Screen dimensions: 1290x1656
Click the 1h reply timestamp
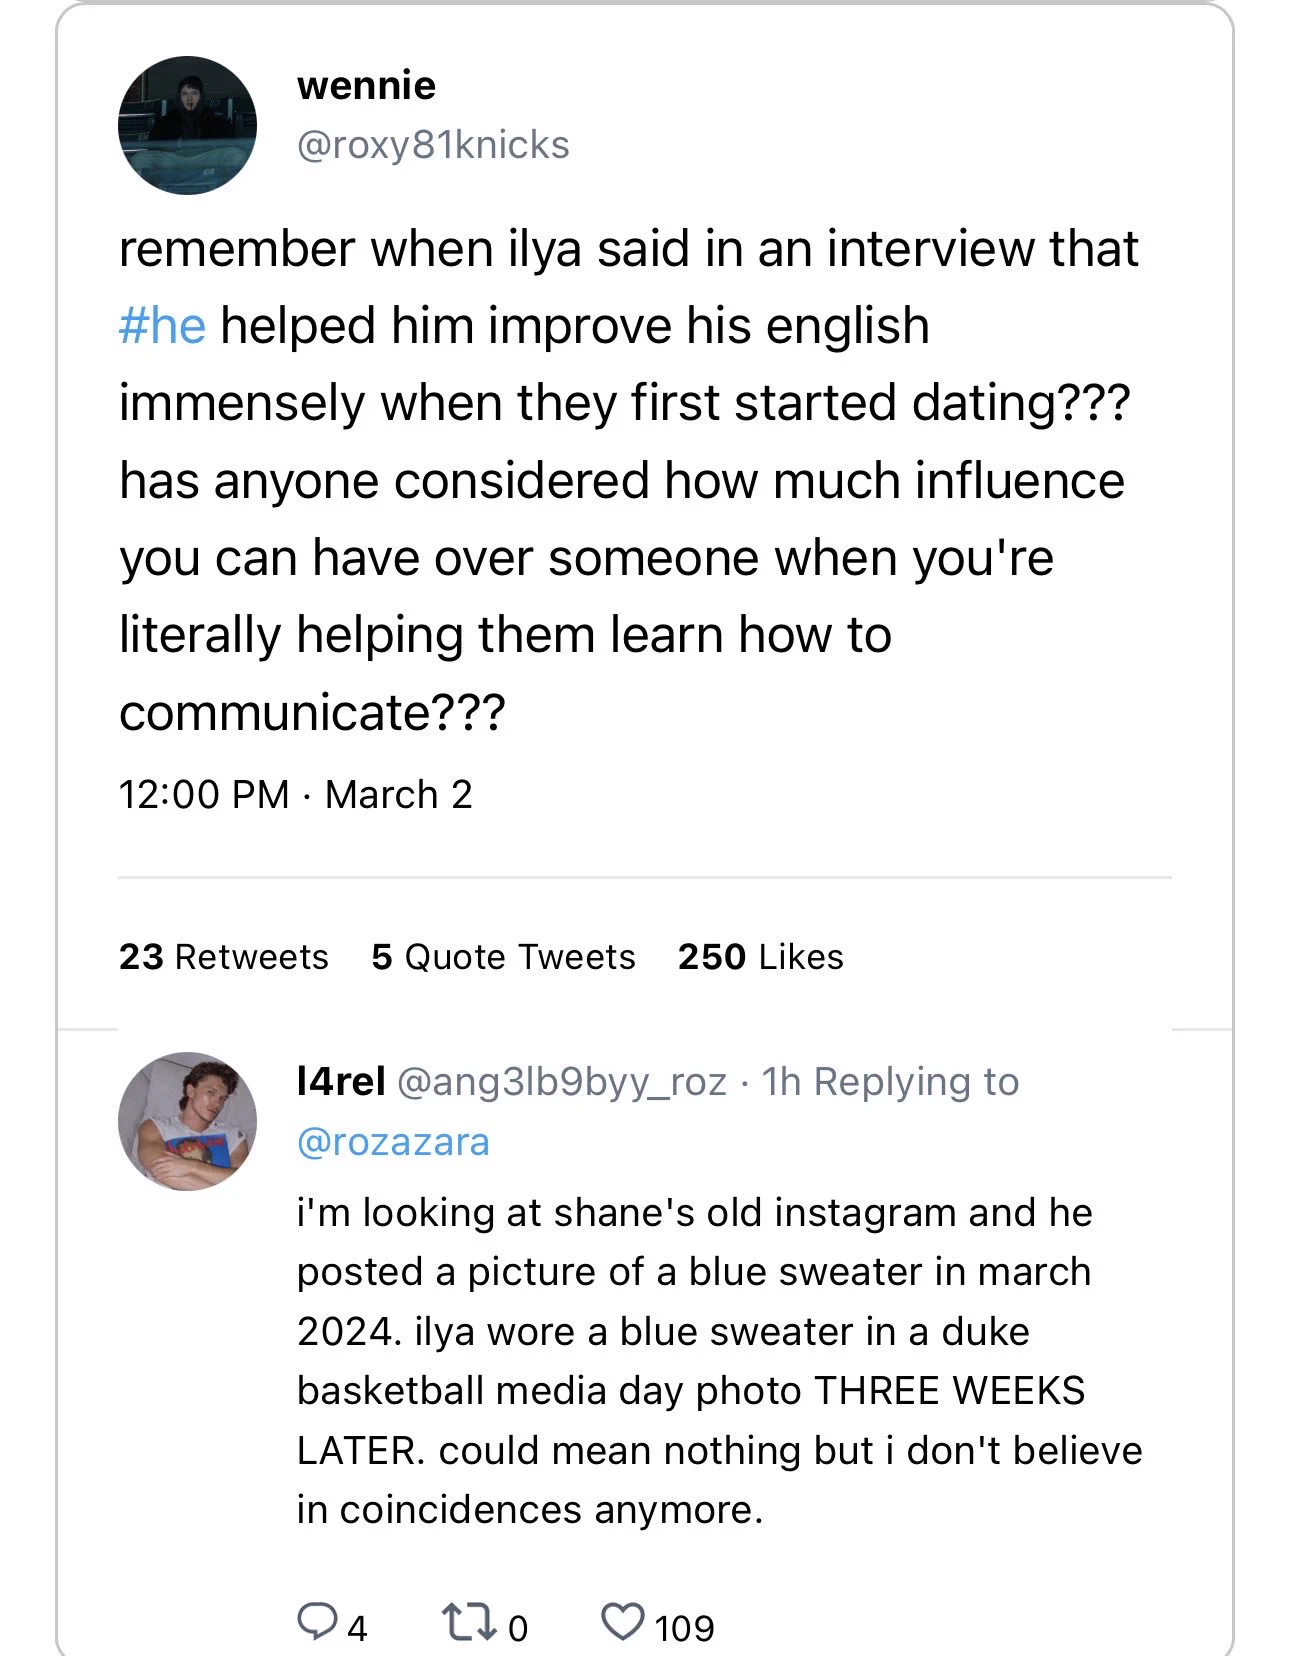[781, 1082]
